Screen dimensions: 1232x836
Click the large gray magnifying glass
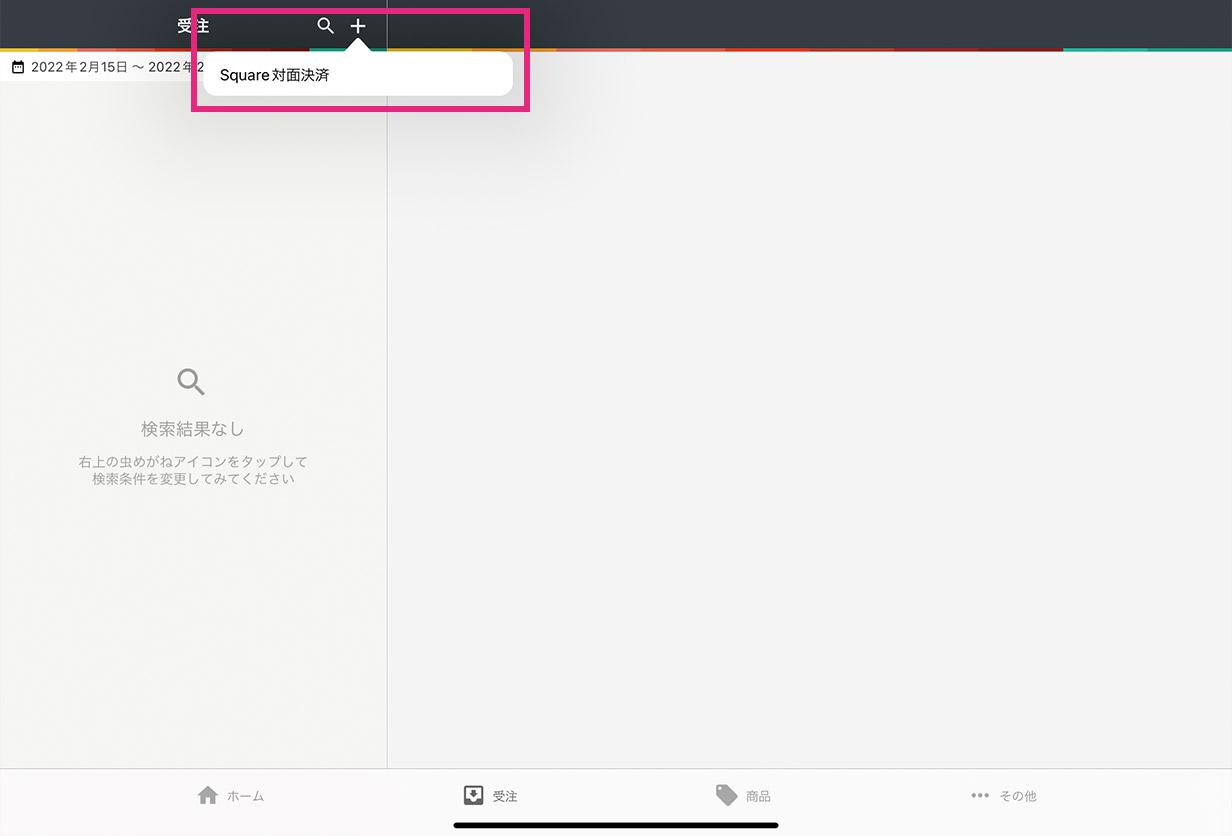click(x=191, y=382)
